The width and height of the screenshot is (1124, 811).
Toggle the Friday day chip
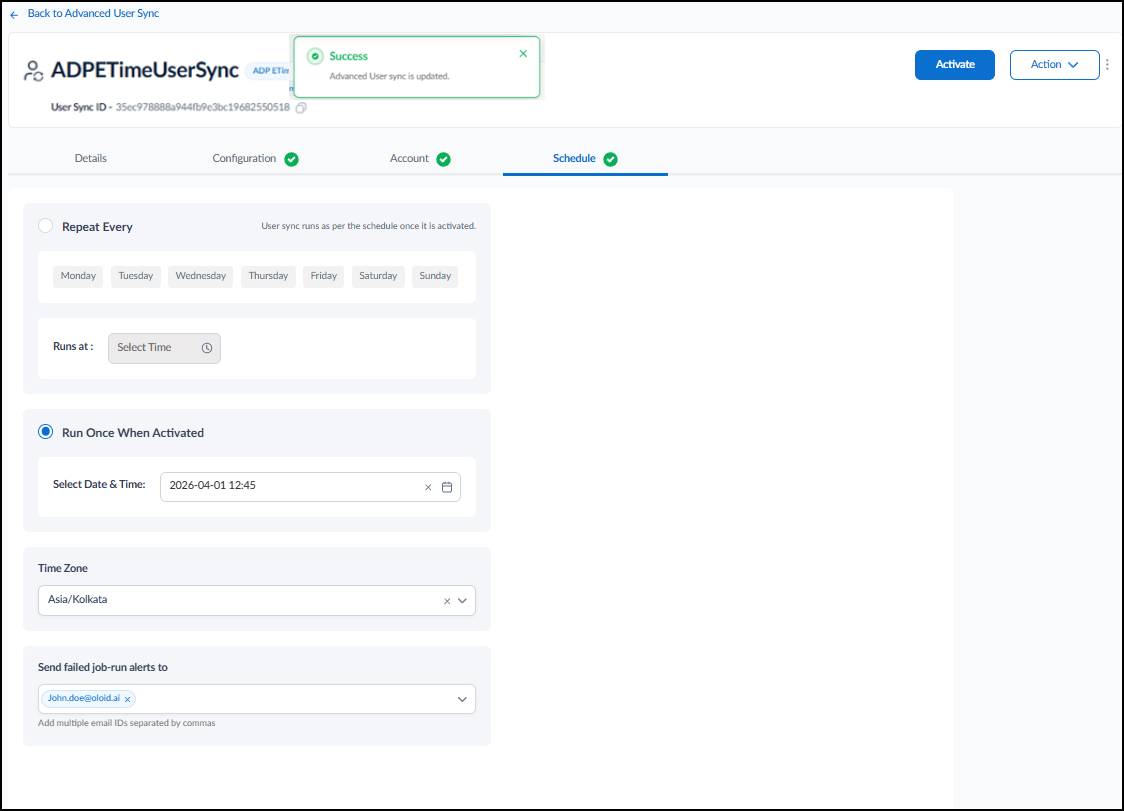click(323, 276)
